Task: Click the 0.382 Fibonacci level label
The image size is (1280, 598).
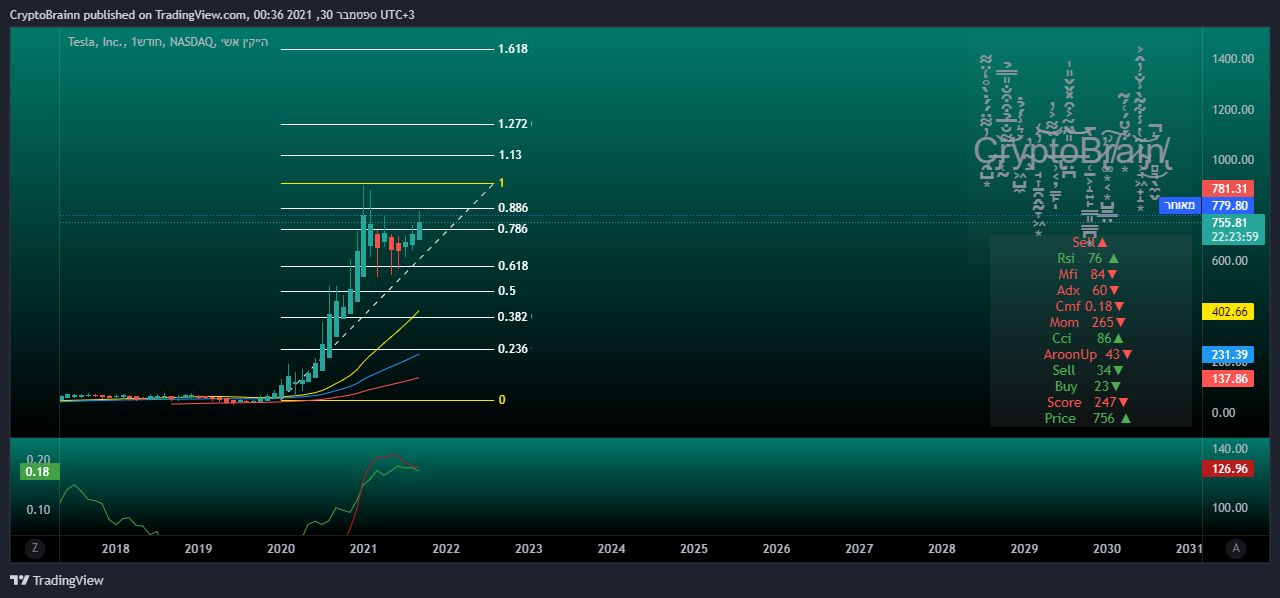Action: (x=512, y=317)
